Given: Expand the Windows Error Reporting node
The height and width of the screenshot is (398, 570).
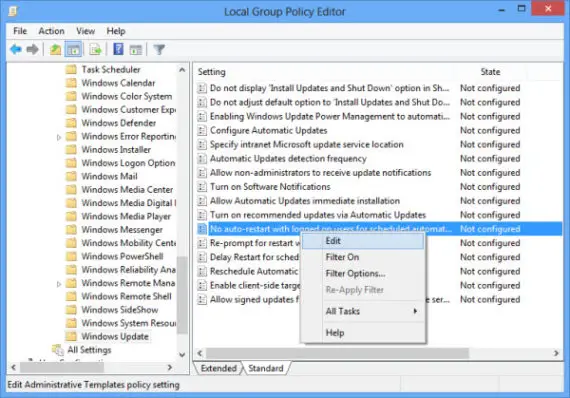Looking at the screenshot, I should [x=59, y=137].
